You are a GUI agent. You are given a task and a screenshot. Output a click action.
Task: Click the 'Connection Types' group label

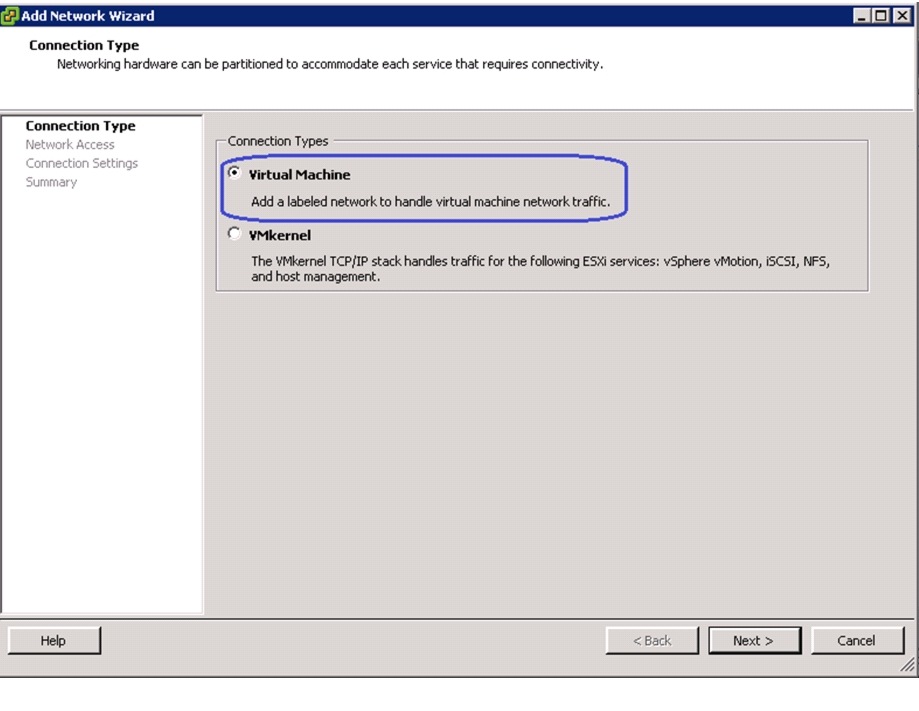point(278,141)
